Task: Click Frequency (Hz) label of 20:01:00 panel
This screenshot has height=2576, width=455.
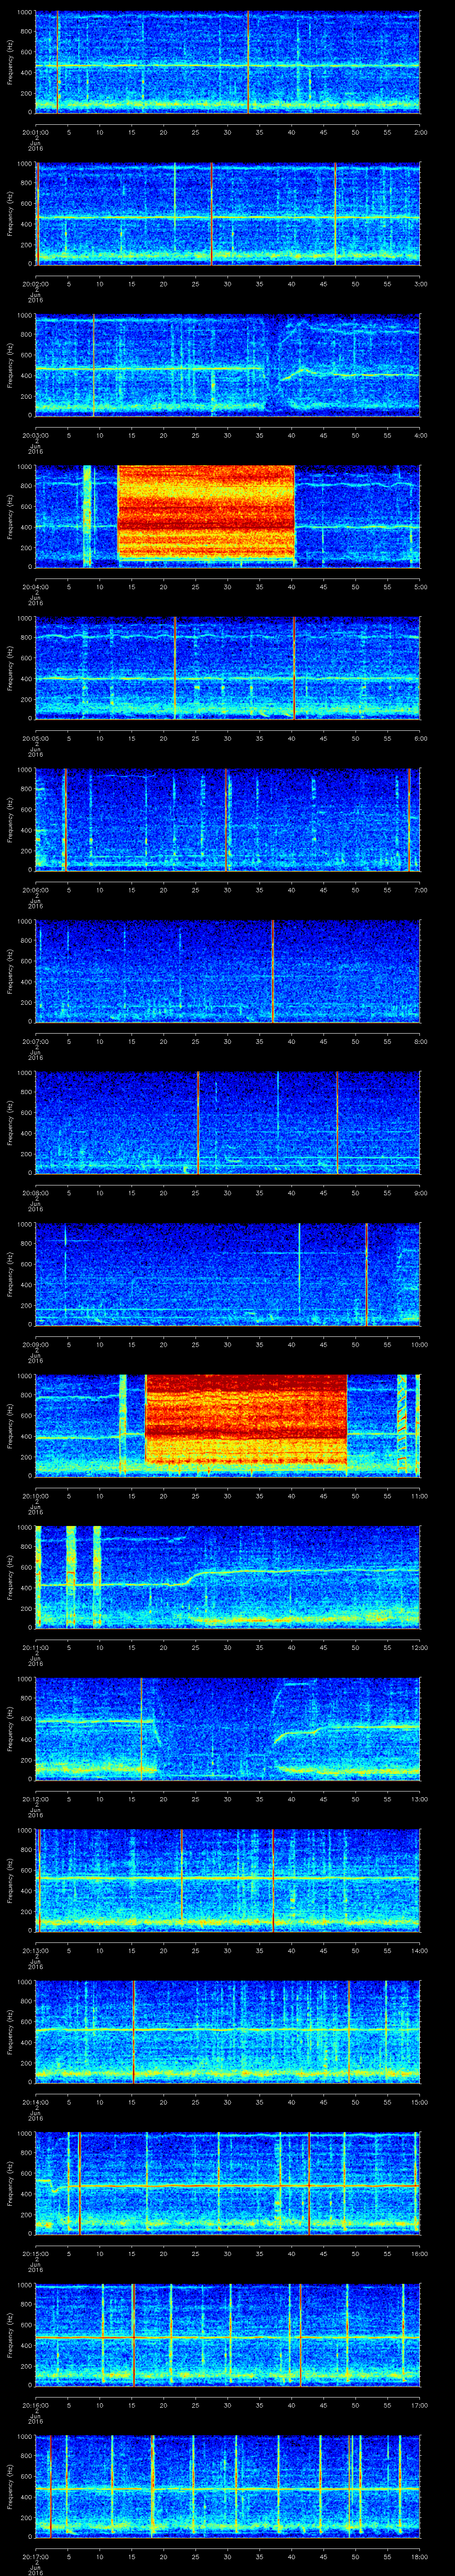Action: (10, 63)
